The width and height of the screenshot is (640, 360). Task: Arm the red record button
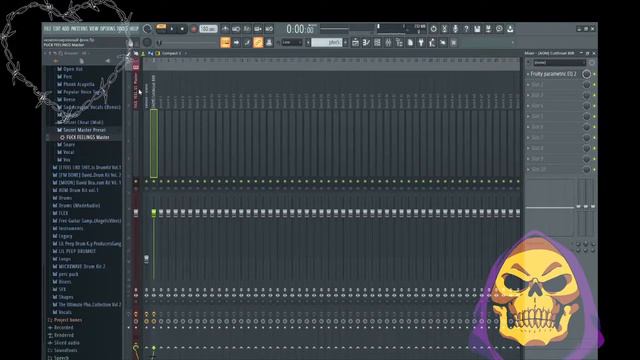point(194,29)
